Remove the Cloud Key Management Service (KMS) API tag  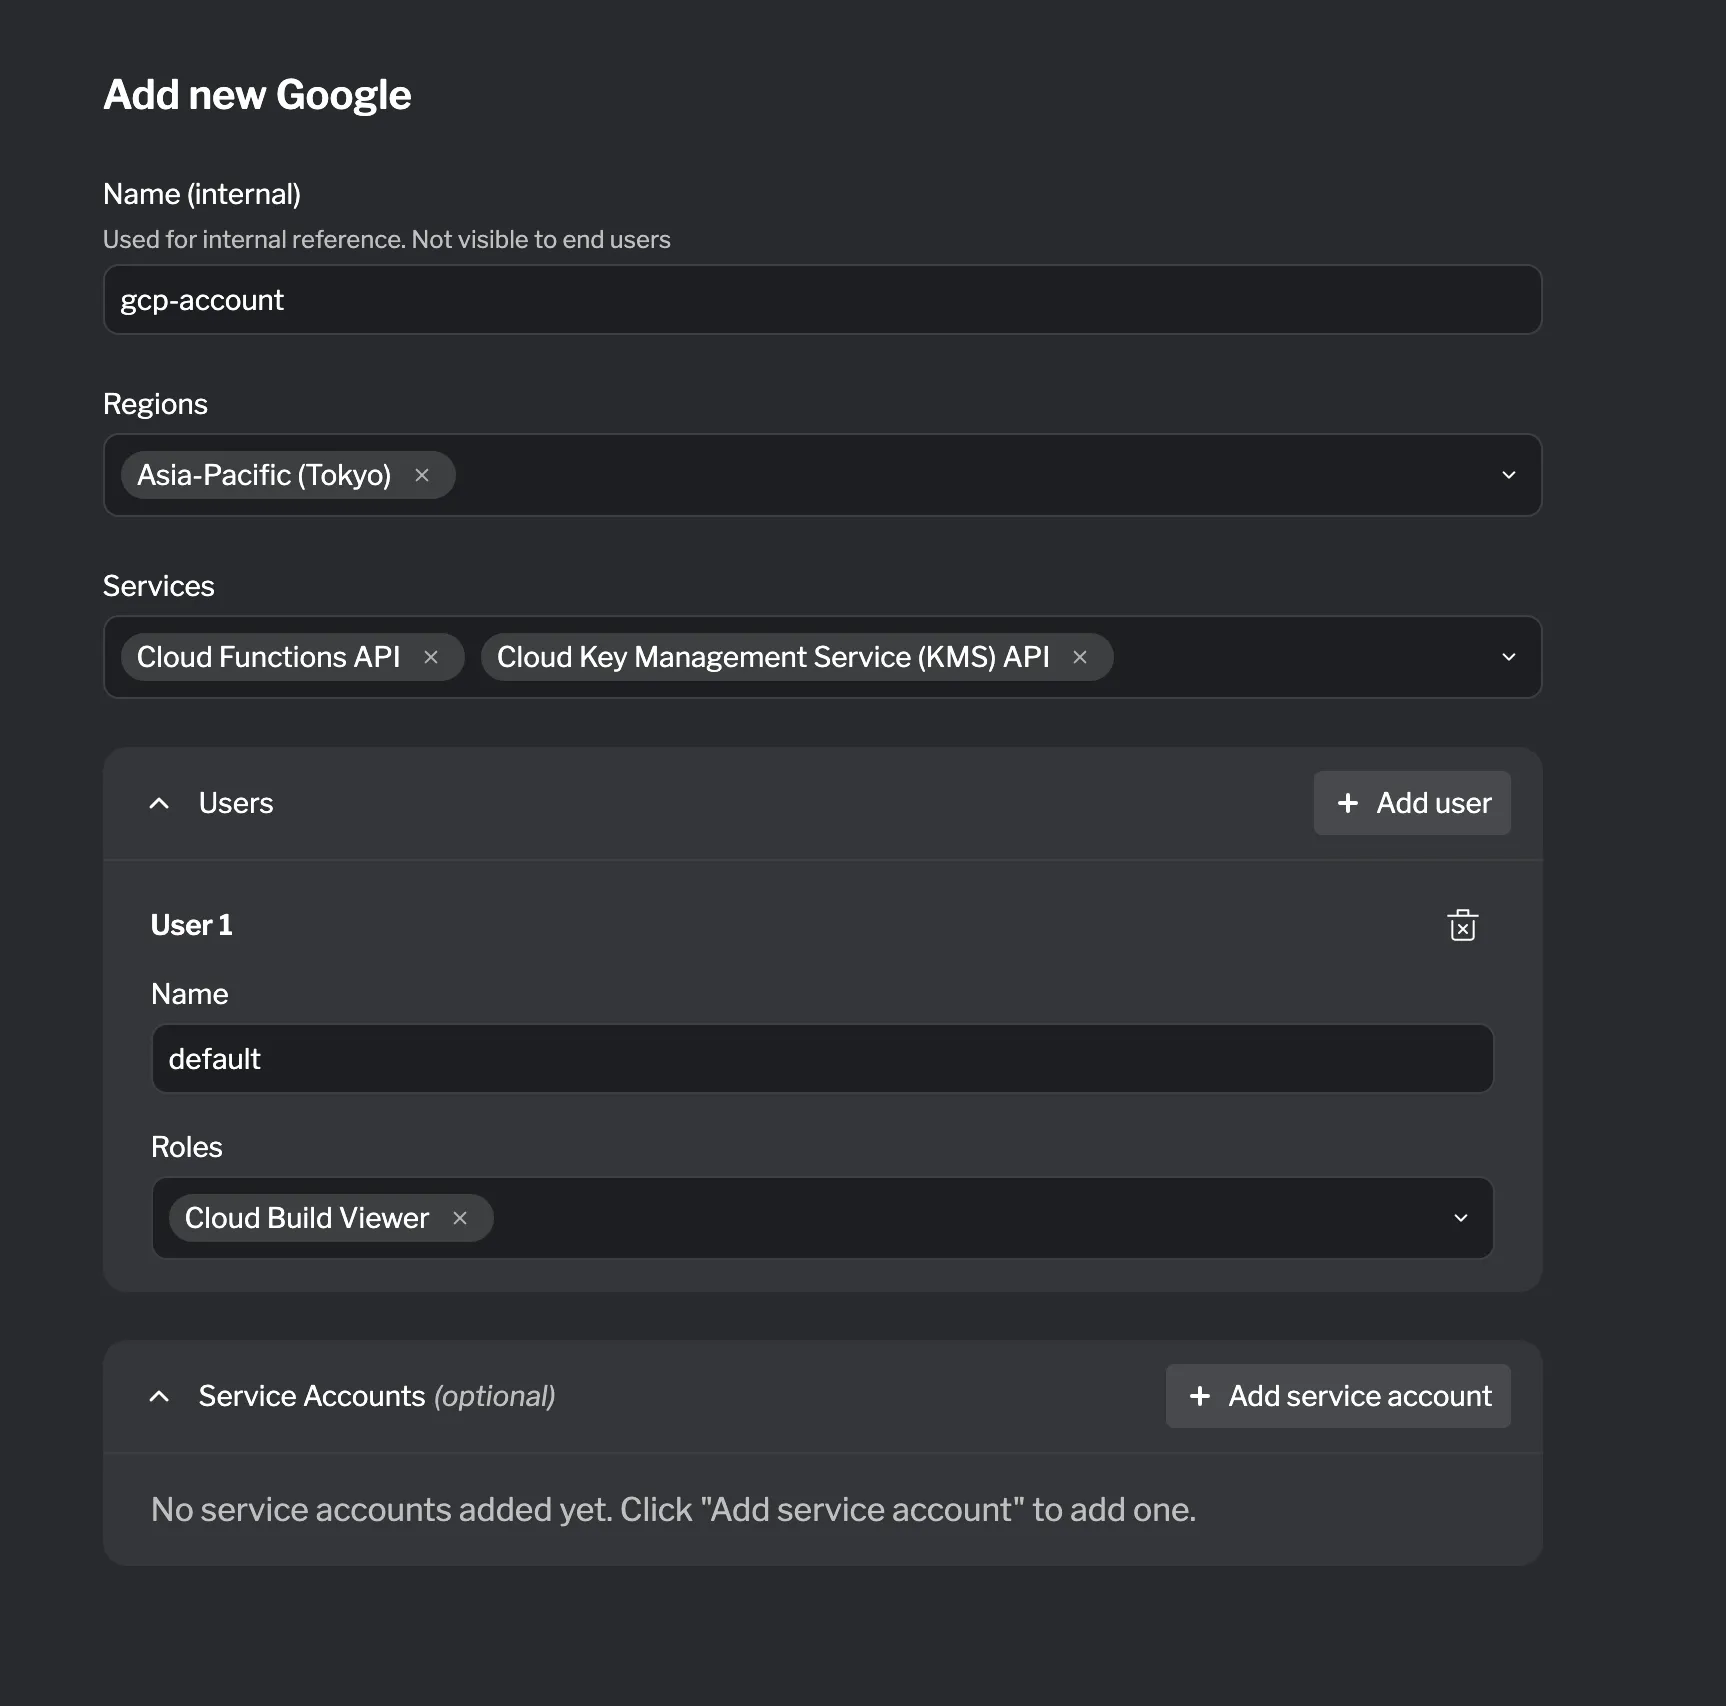(1080, 657)
